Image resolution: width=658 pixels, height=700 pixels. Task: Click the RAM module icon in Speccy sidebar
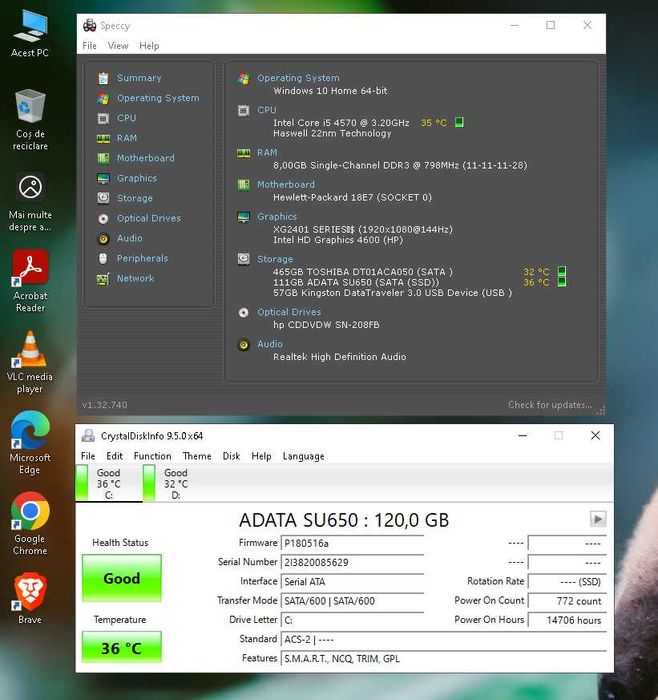(x=103, y=138)
